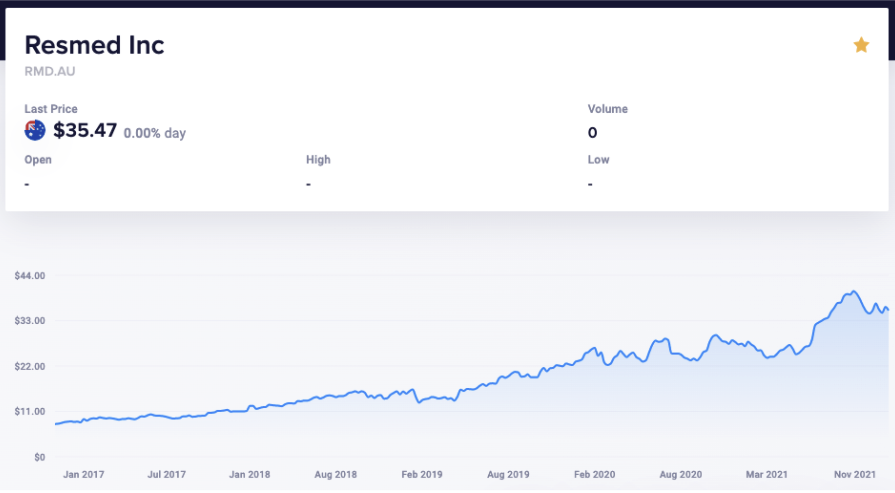Click the Feb 2019 axis label

[422, 474]
